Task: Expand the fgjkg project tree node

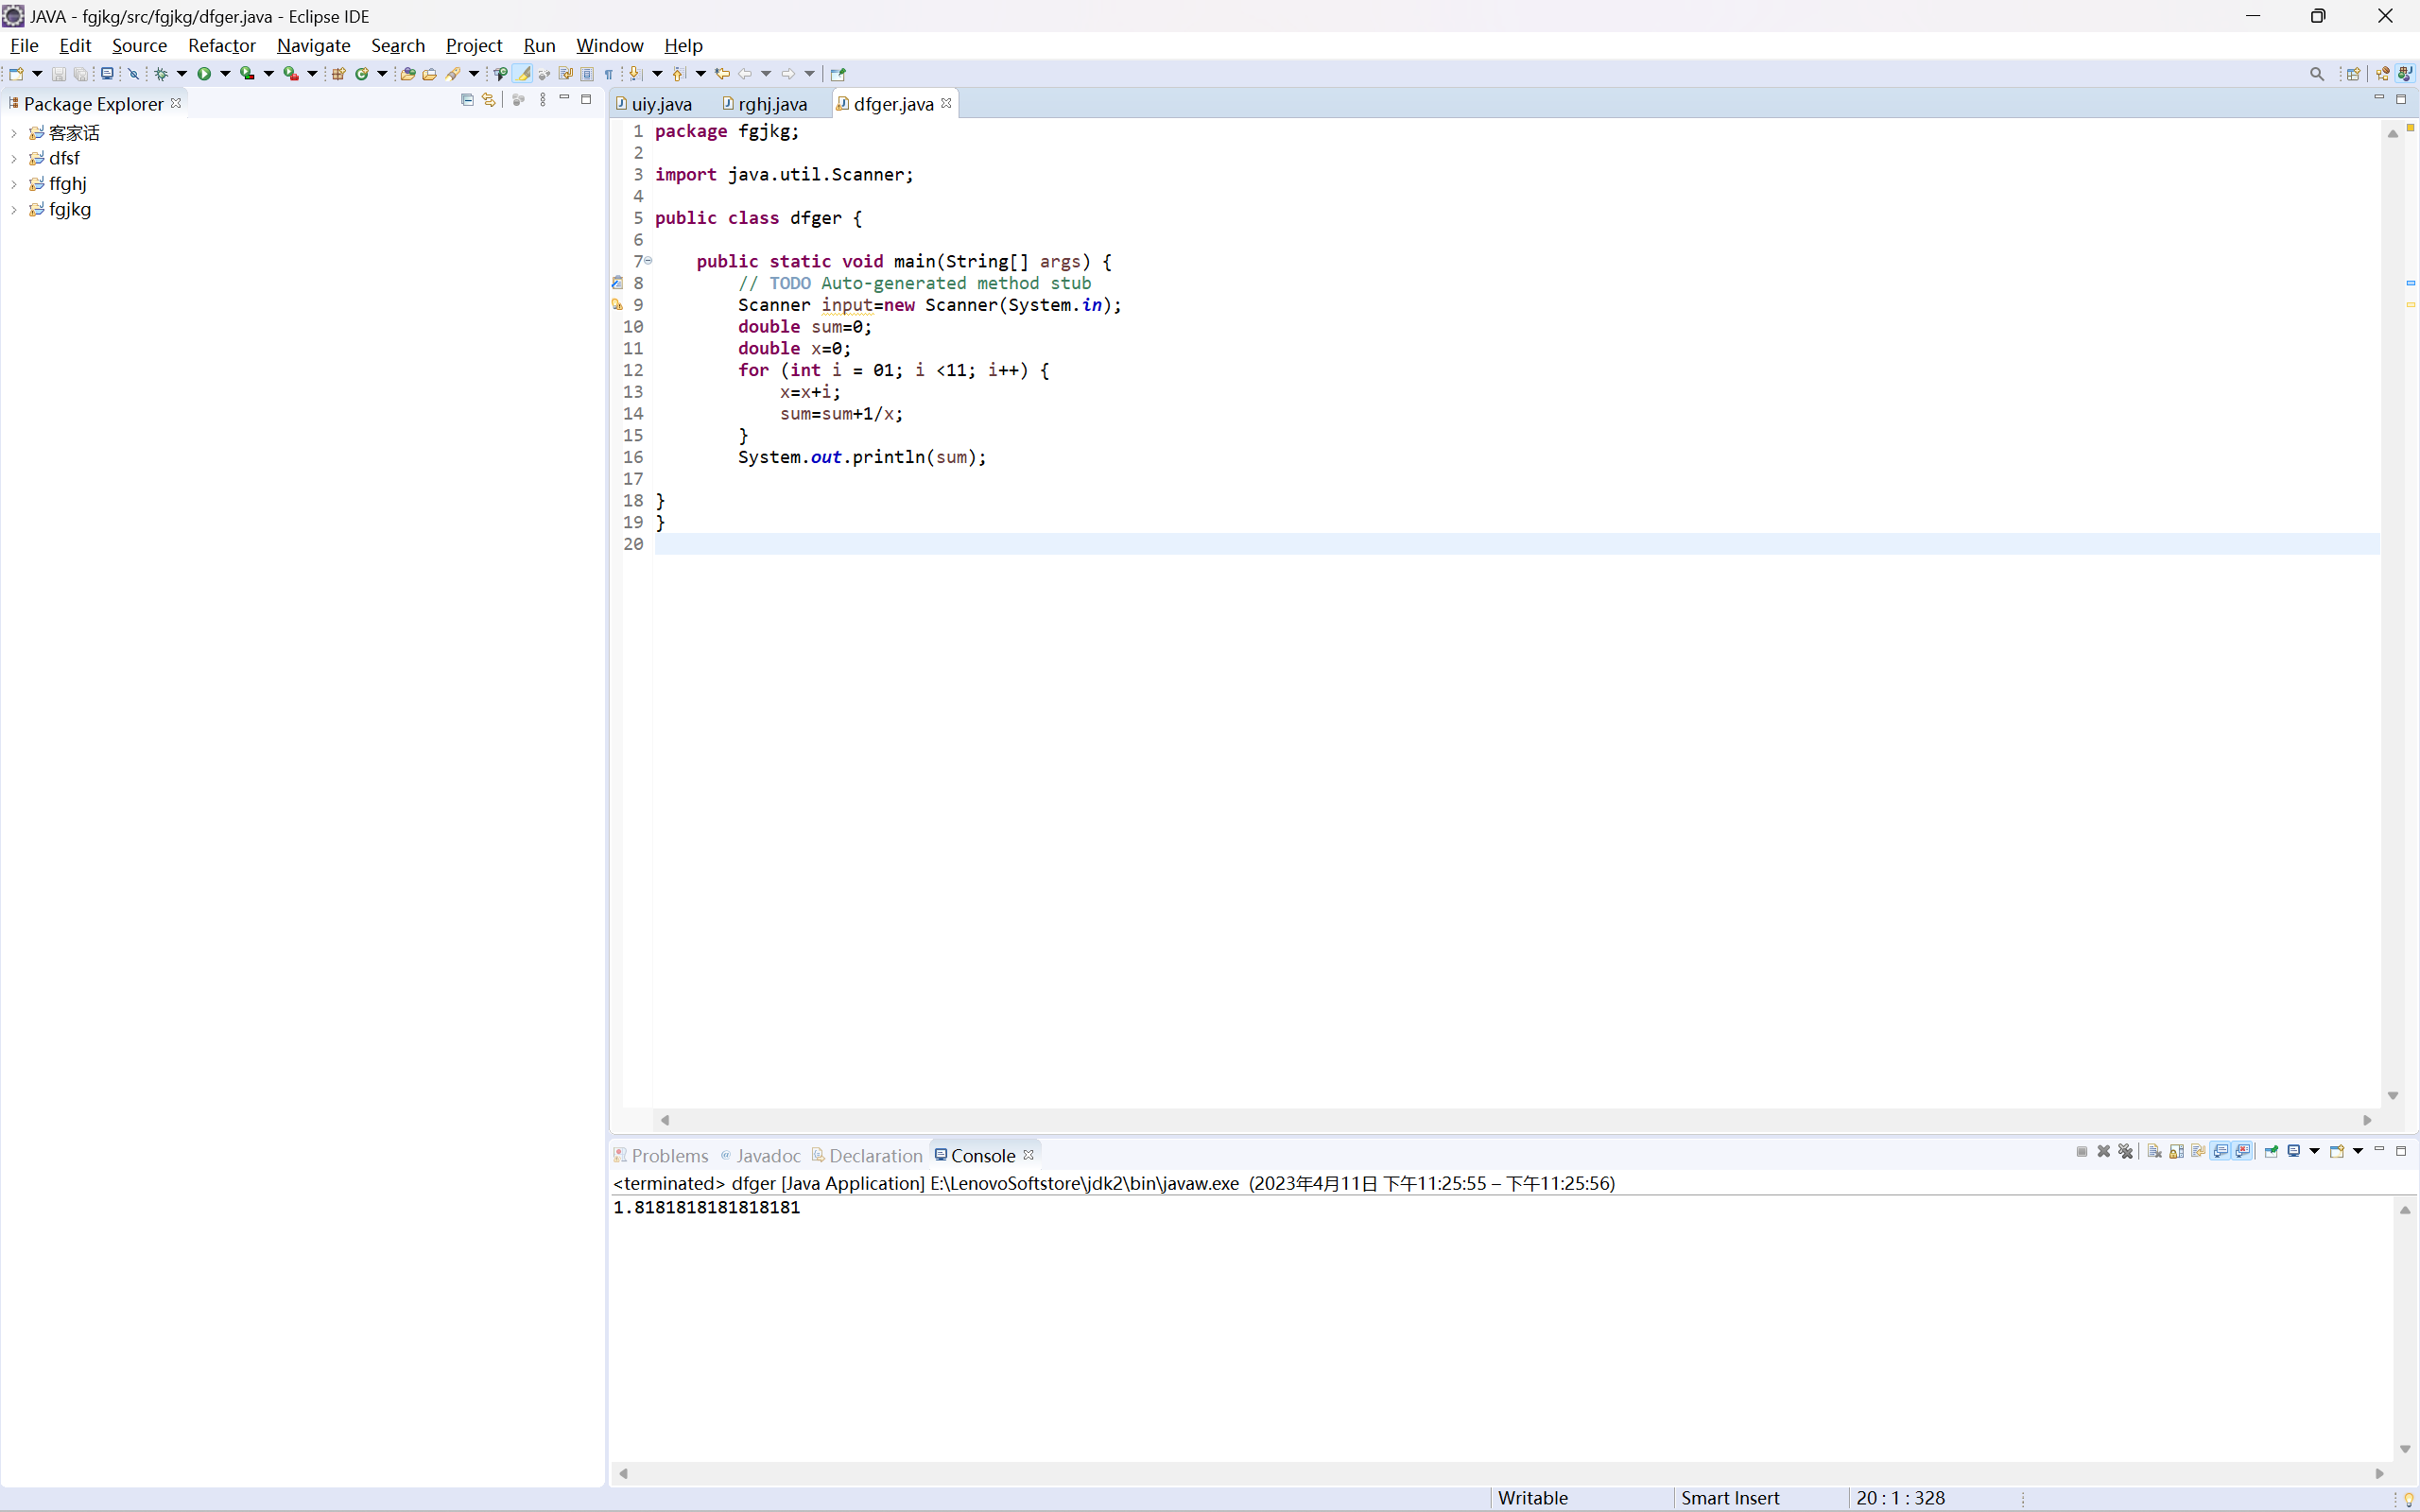Action: (14, 210)
